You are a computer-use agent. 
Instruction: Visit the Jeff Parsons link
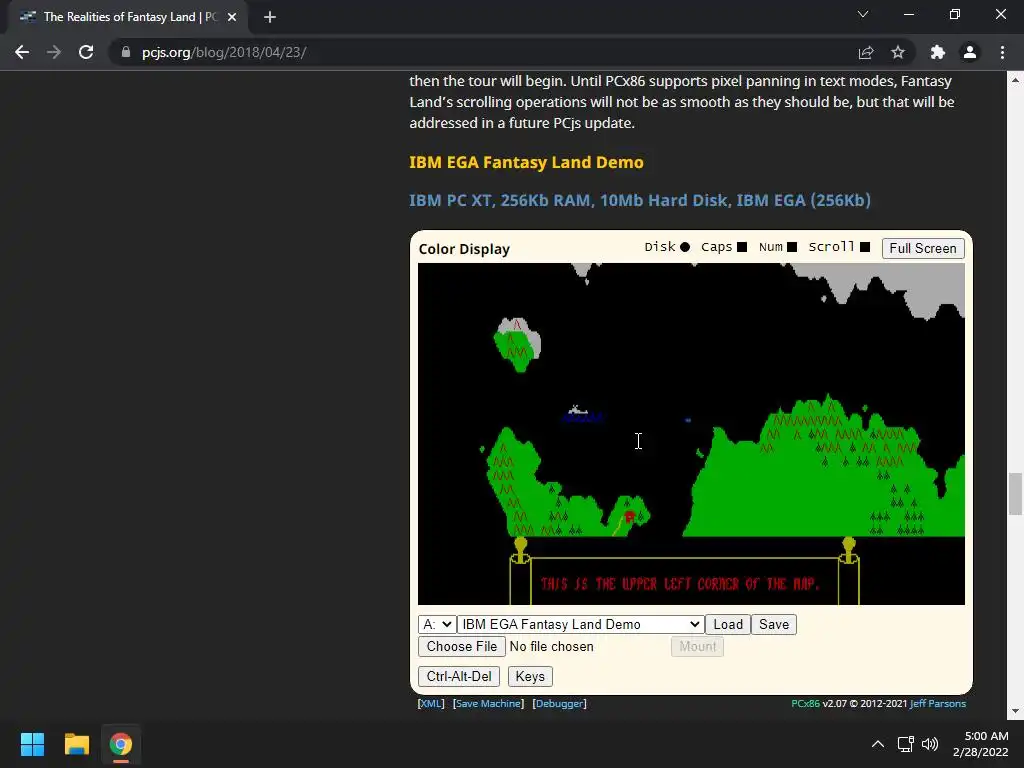click(x=937, y=703)
